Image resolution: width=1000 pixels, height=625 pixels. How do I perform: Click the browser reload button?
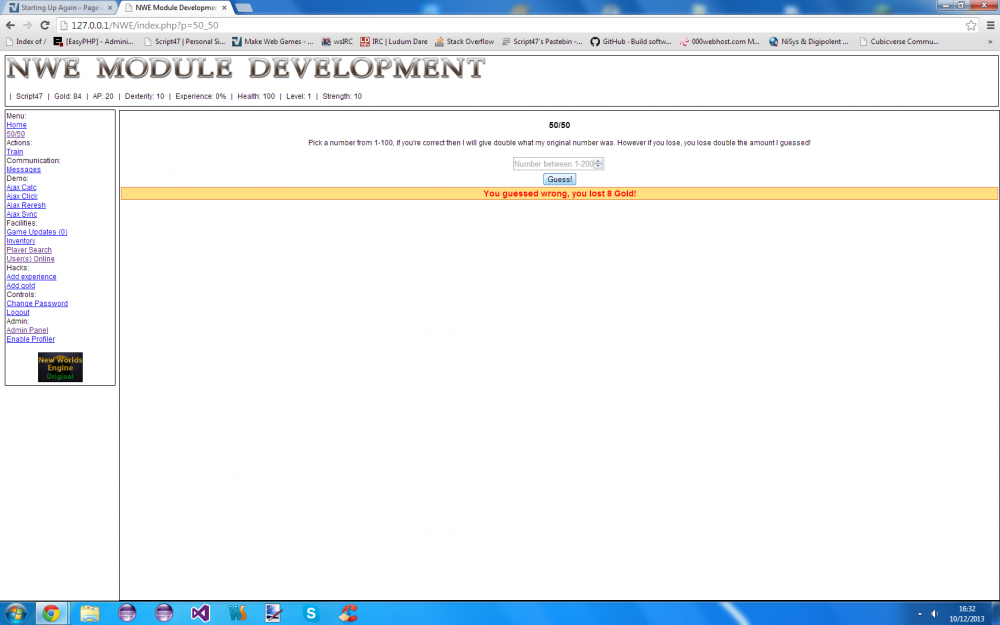tap(43, 25)
